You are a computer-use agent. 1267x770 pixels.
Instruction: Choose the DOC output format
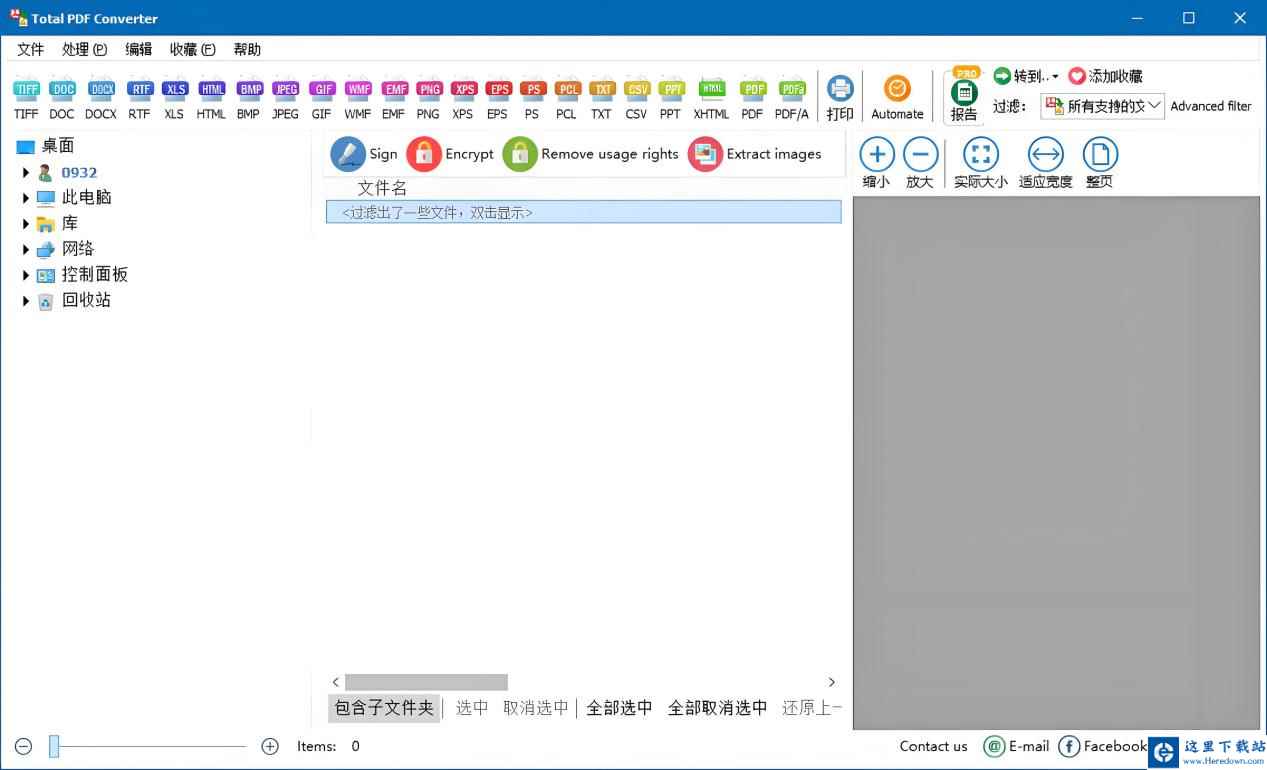pyautogui.click(x=62, y=98)
